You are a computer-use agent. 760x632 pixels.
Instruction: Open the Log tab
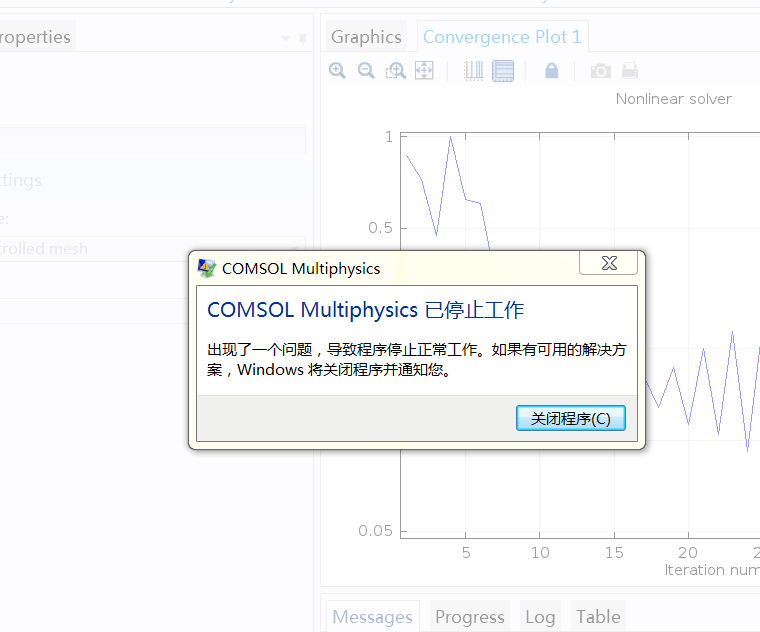(x=540, y=616)
